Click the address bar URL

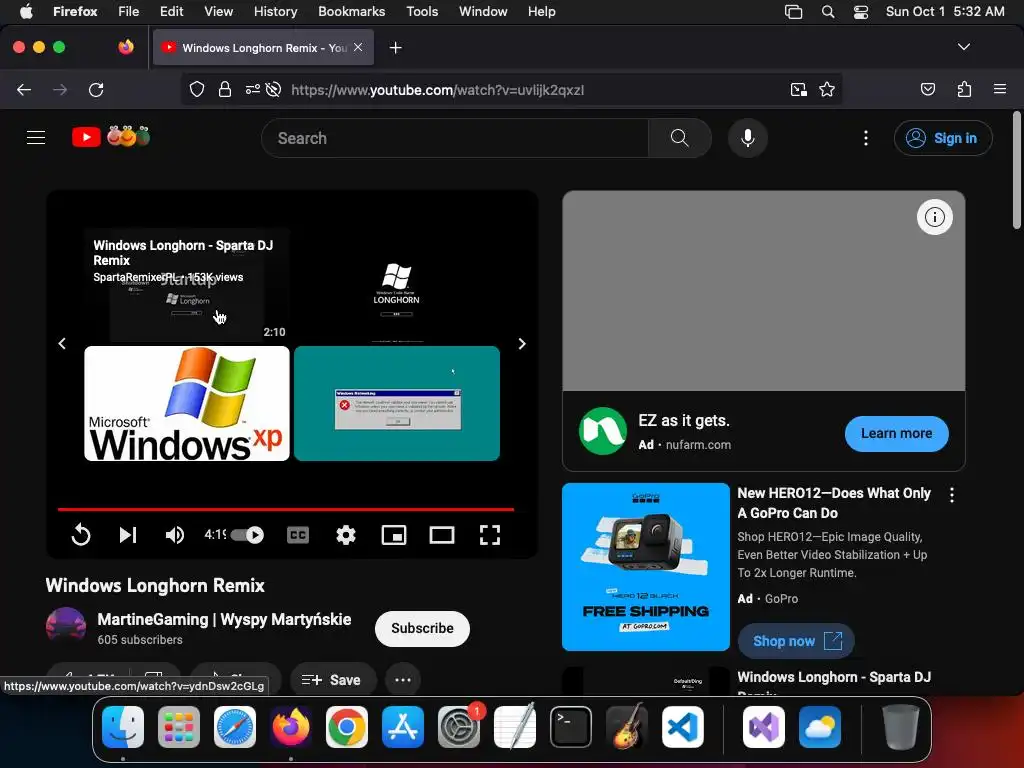438,90
